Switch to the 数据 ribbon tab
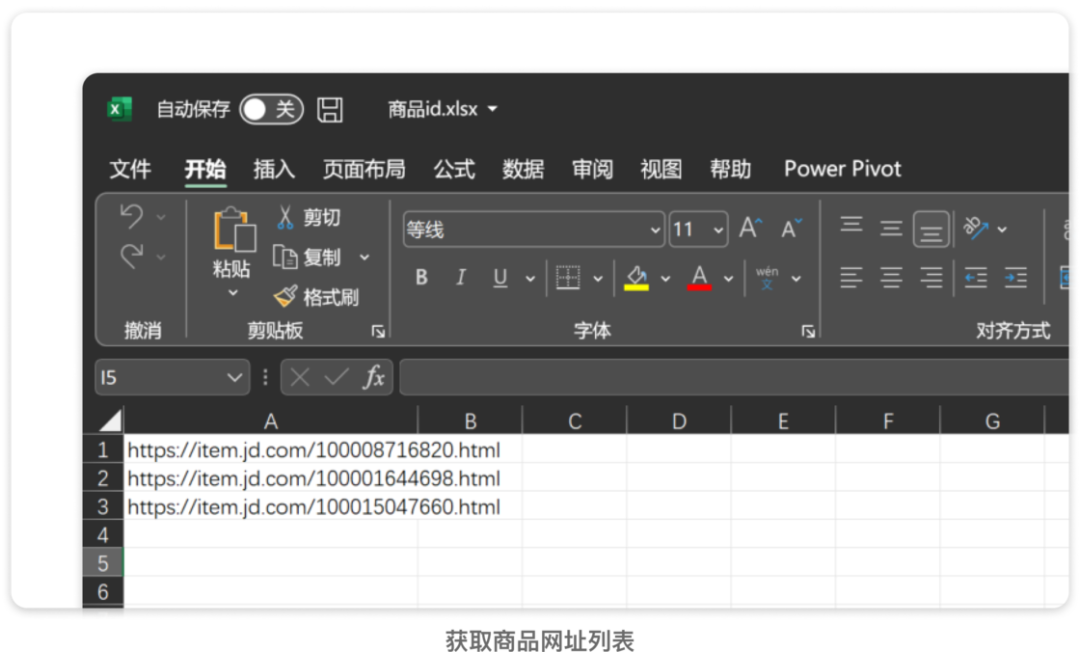 point(523,169)
